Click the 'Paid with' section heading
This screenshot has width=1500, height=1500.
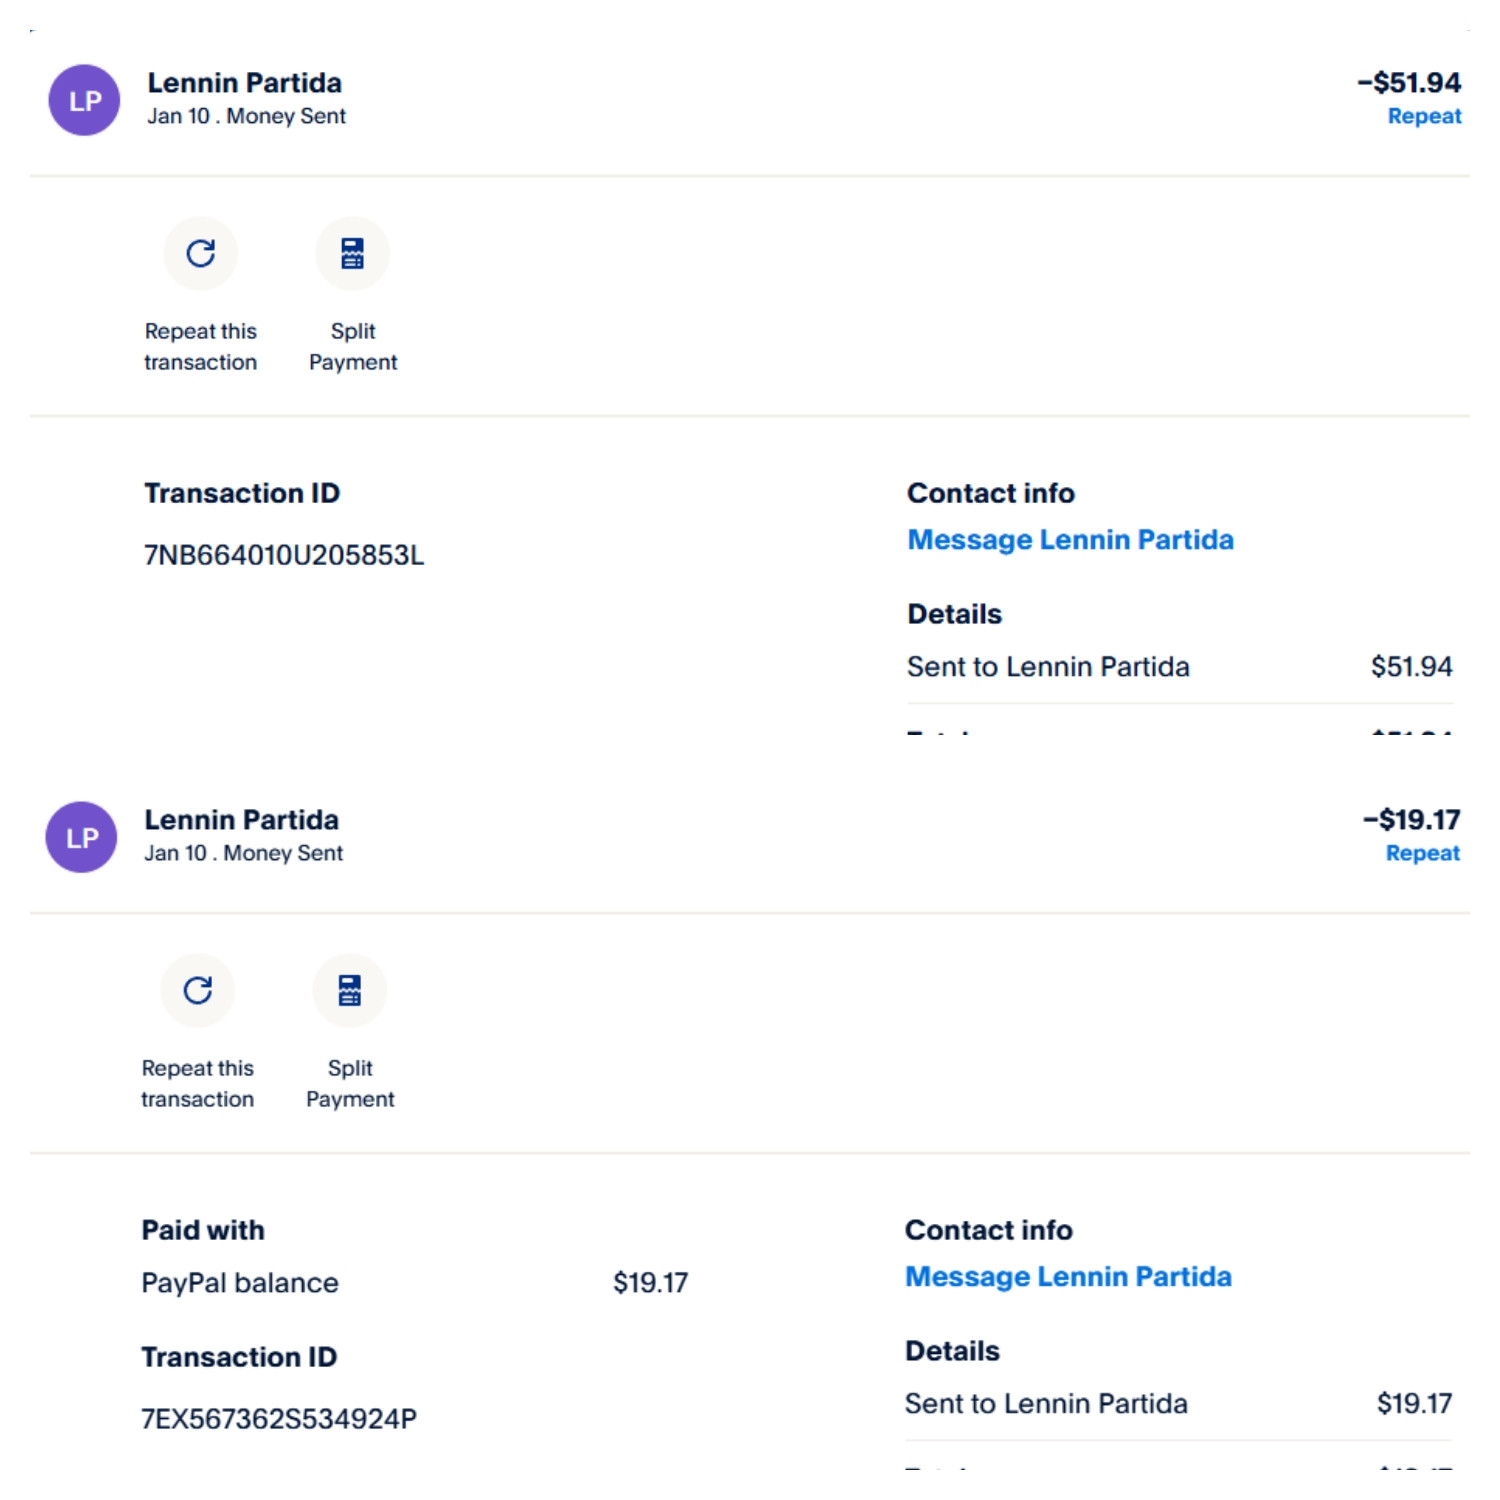(203, 1230)
